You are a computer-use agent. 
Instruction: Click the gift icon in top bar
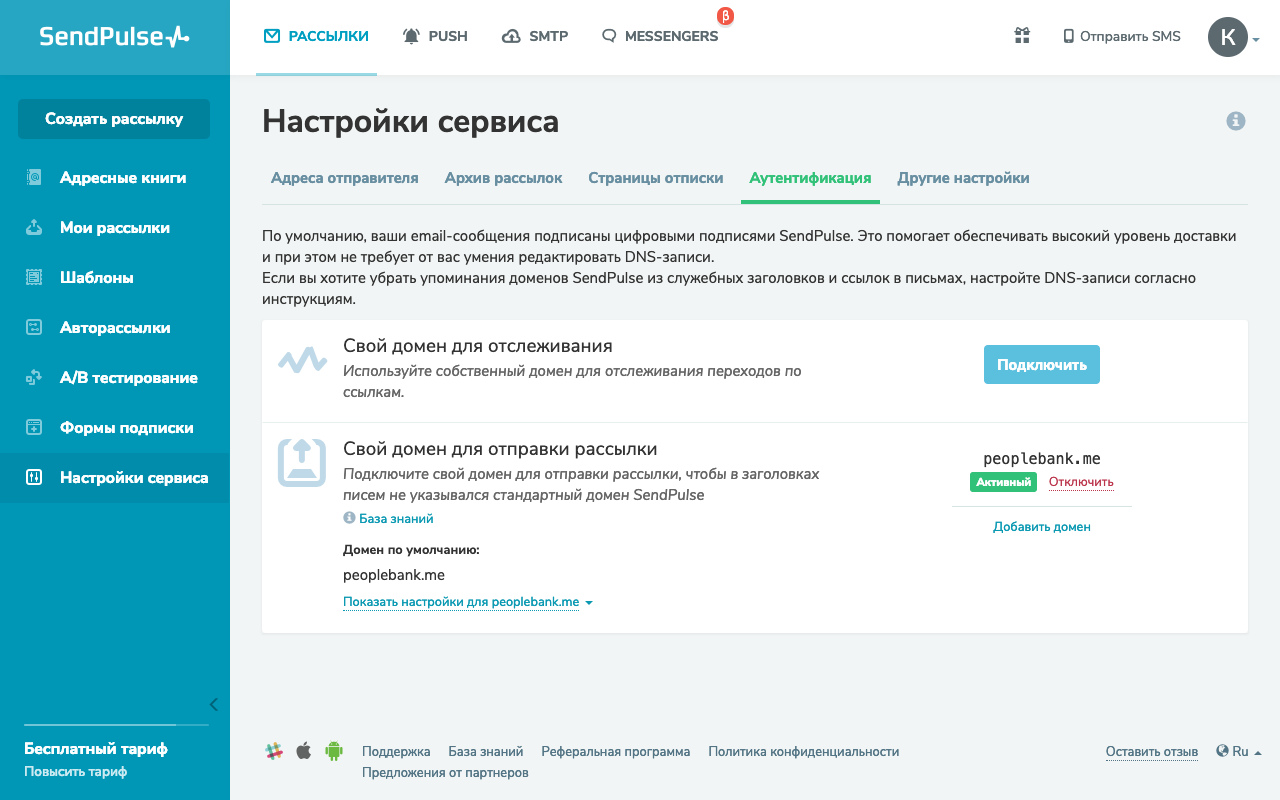[x=1022, y=36]
